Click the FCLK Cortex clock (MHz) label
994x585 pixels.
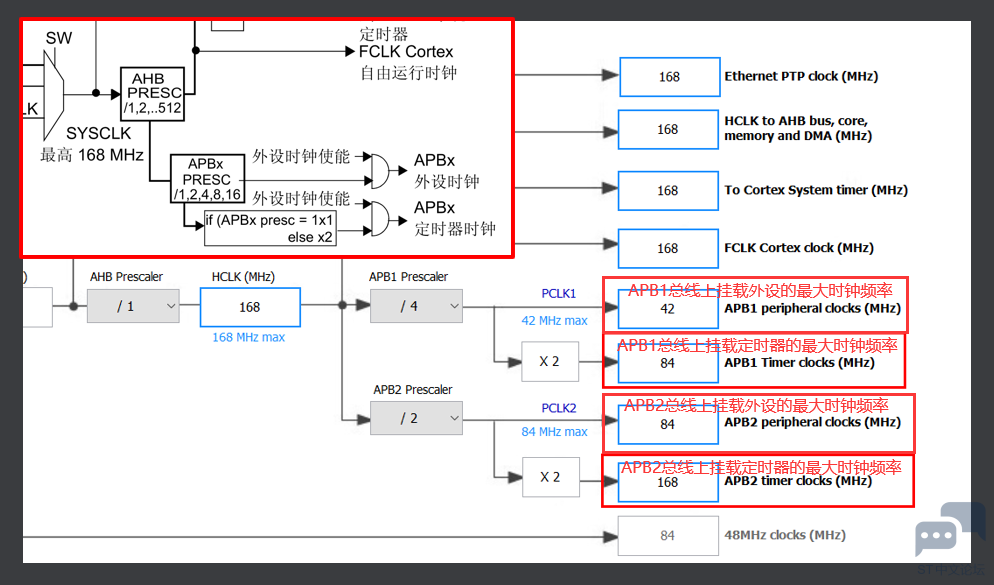(x=799, y=248)
